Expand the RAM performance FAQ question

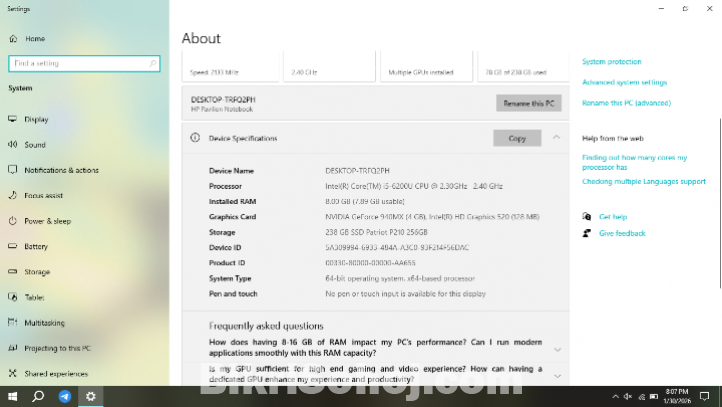point(557,350)
